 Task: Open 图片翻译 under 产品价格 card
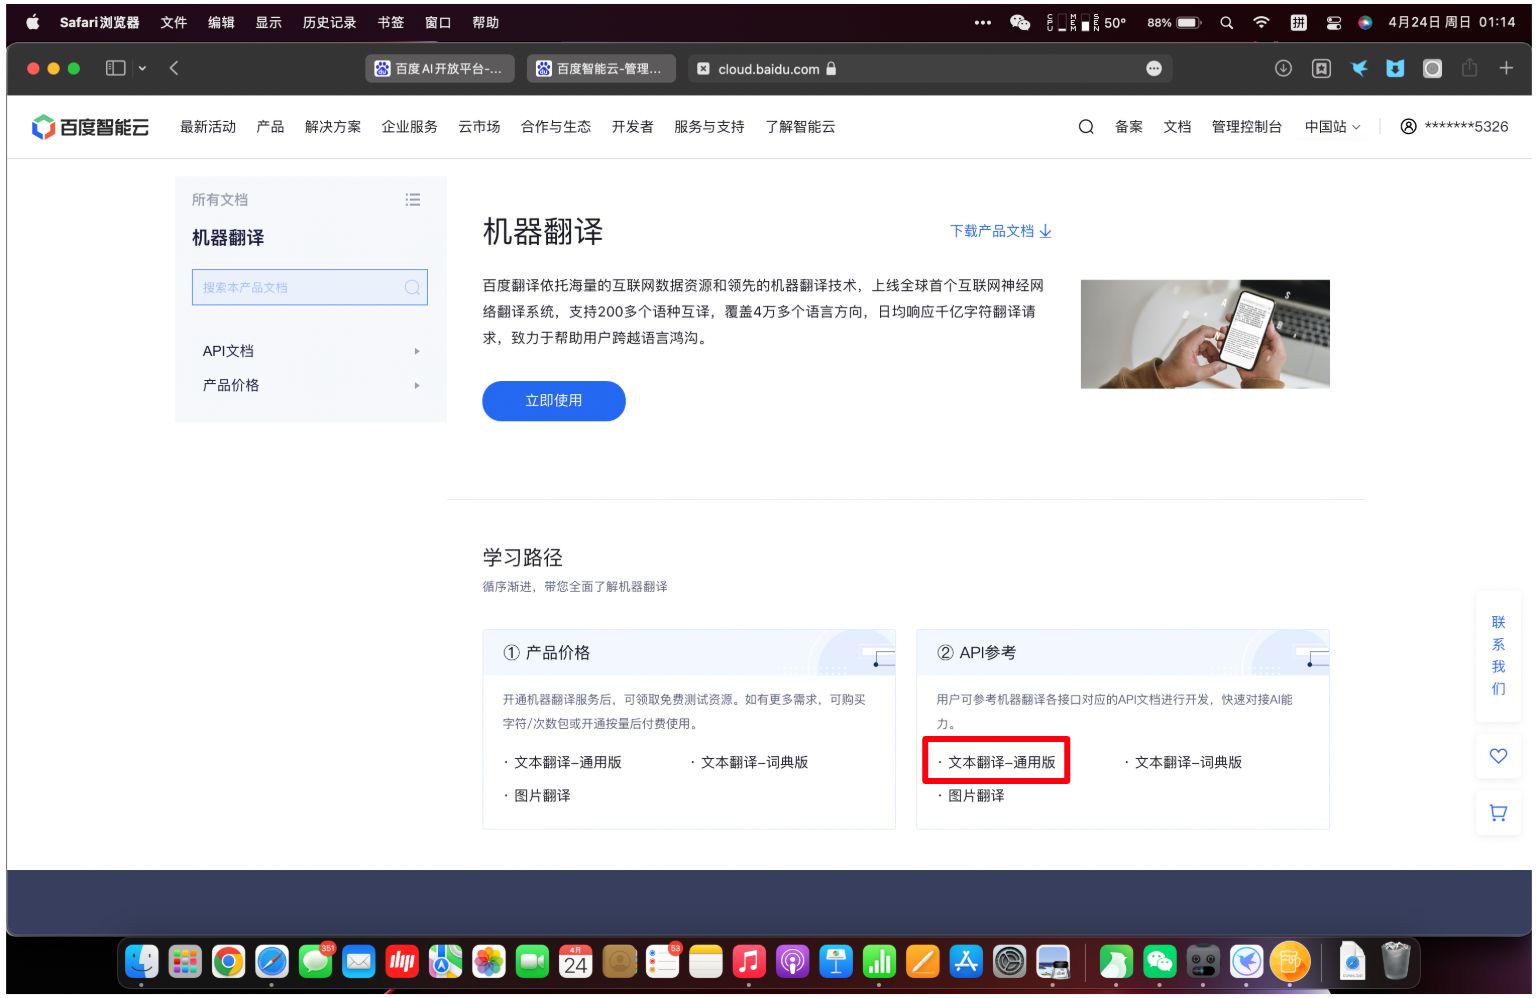pos(542,796)
